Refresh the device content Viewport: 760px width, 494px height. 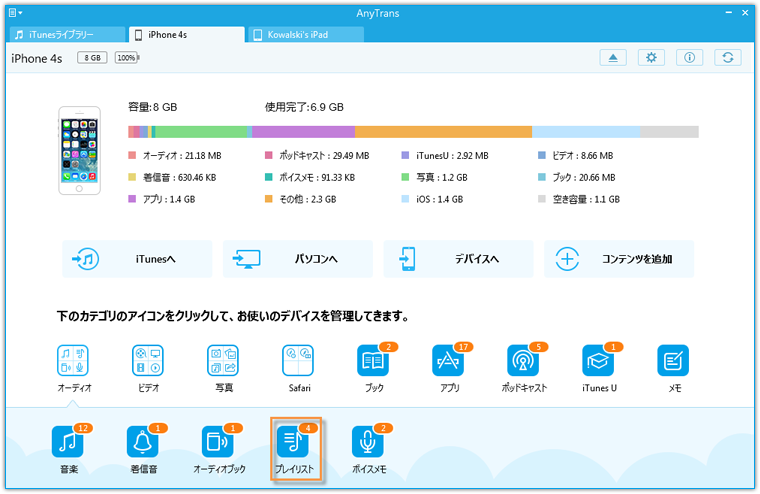point(728,58)
